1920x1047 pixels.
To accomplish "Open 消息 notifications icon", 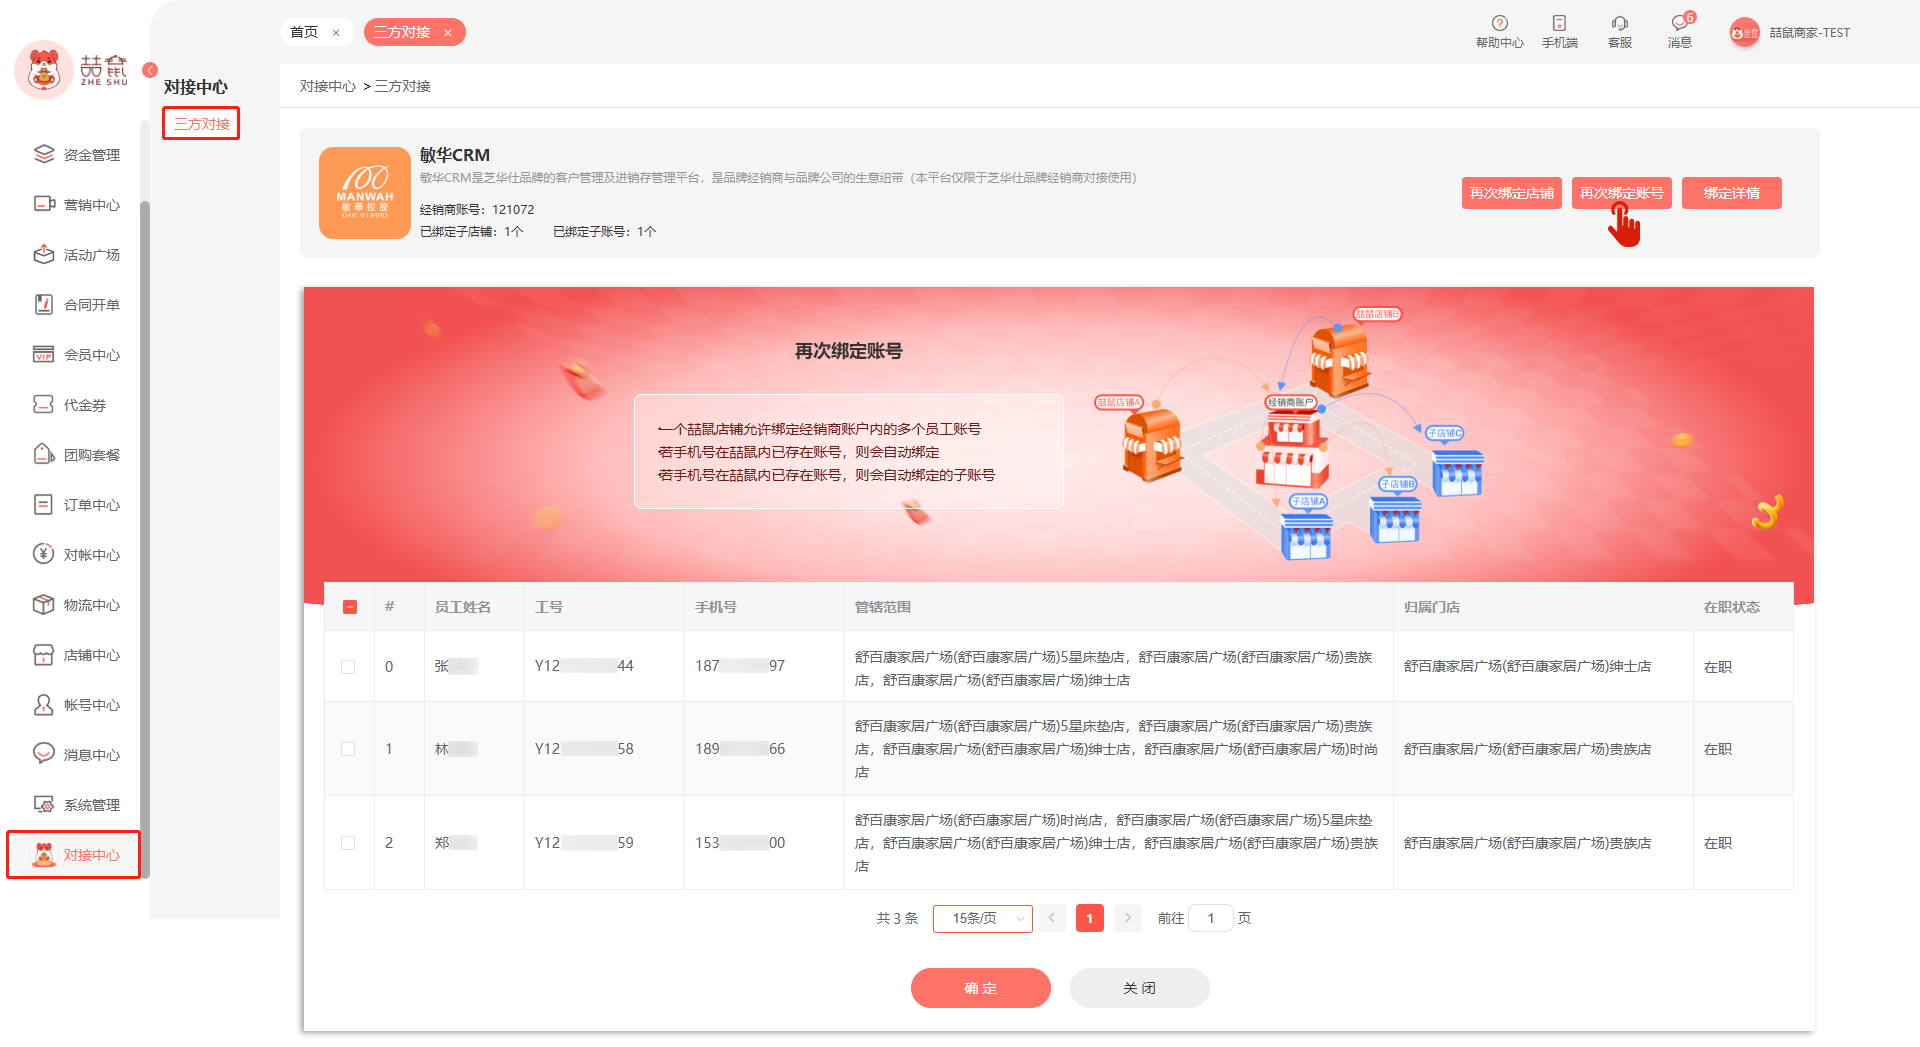I will (x=1680, y=23).
